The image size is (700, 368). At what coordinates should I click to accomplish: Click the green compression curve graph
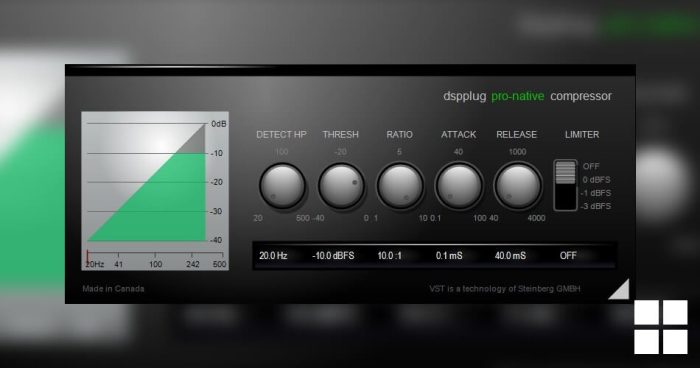(x=155, y=191)
